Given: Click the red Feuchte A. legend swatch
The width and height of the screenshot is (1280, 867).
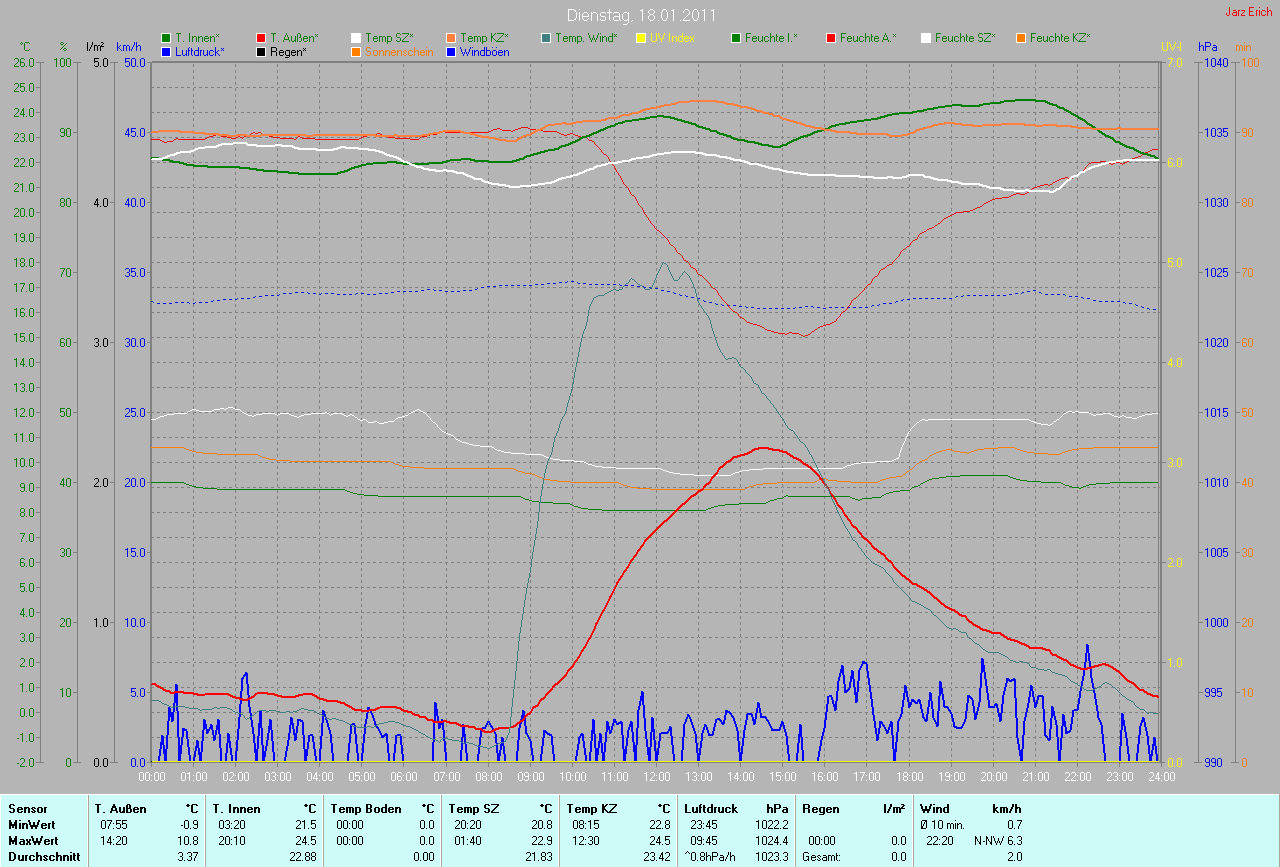Looking at the screenshot, I should (x=831, y=38).
